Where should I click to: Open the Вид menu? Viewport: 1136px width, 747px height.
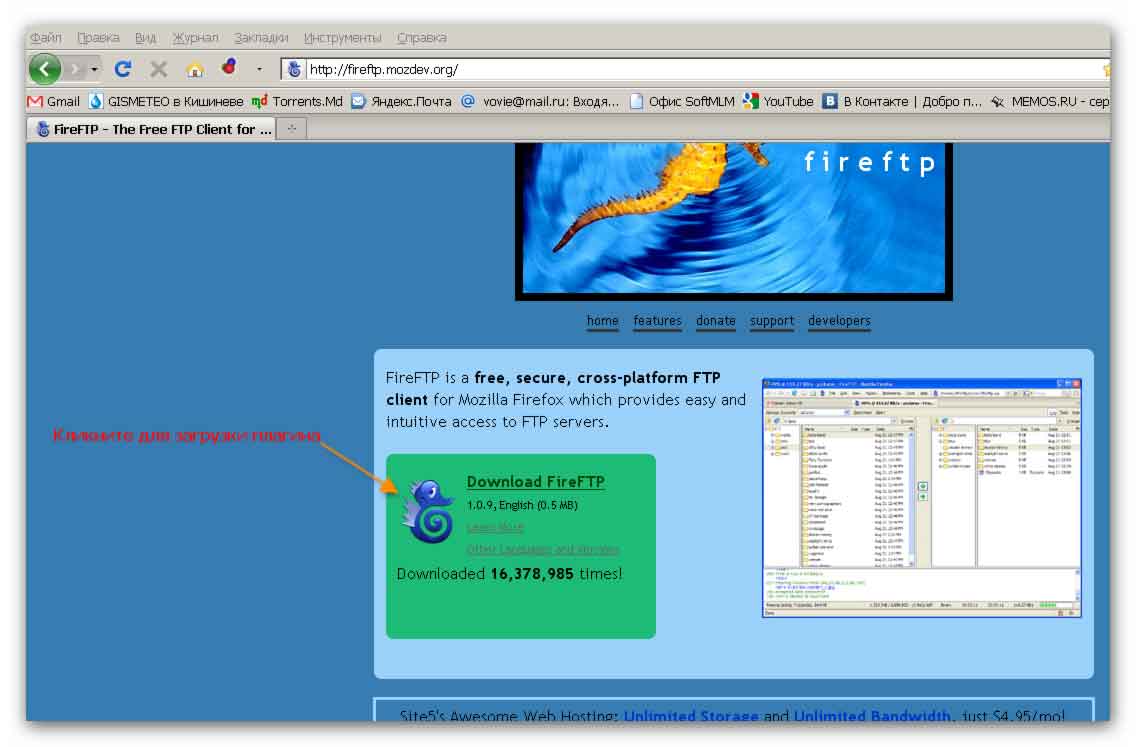tap(145, 38)
